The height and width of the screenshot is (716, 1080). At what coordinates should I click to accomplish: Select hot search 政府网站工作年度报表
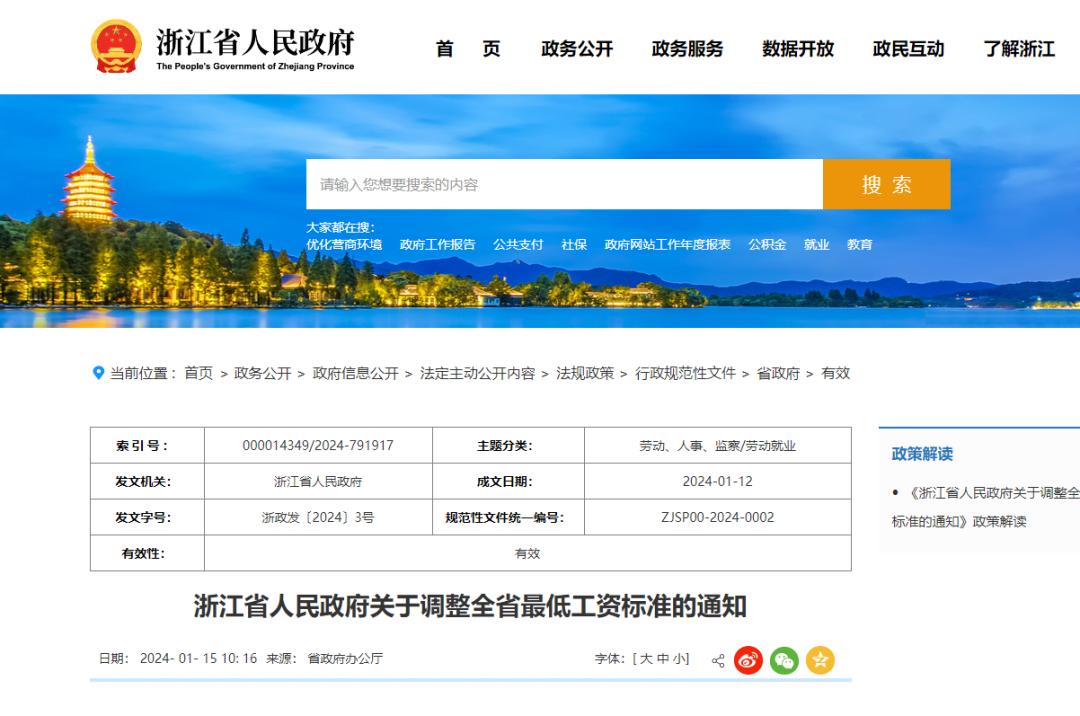(x=667, y=244)
